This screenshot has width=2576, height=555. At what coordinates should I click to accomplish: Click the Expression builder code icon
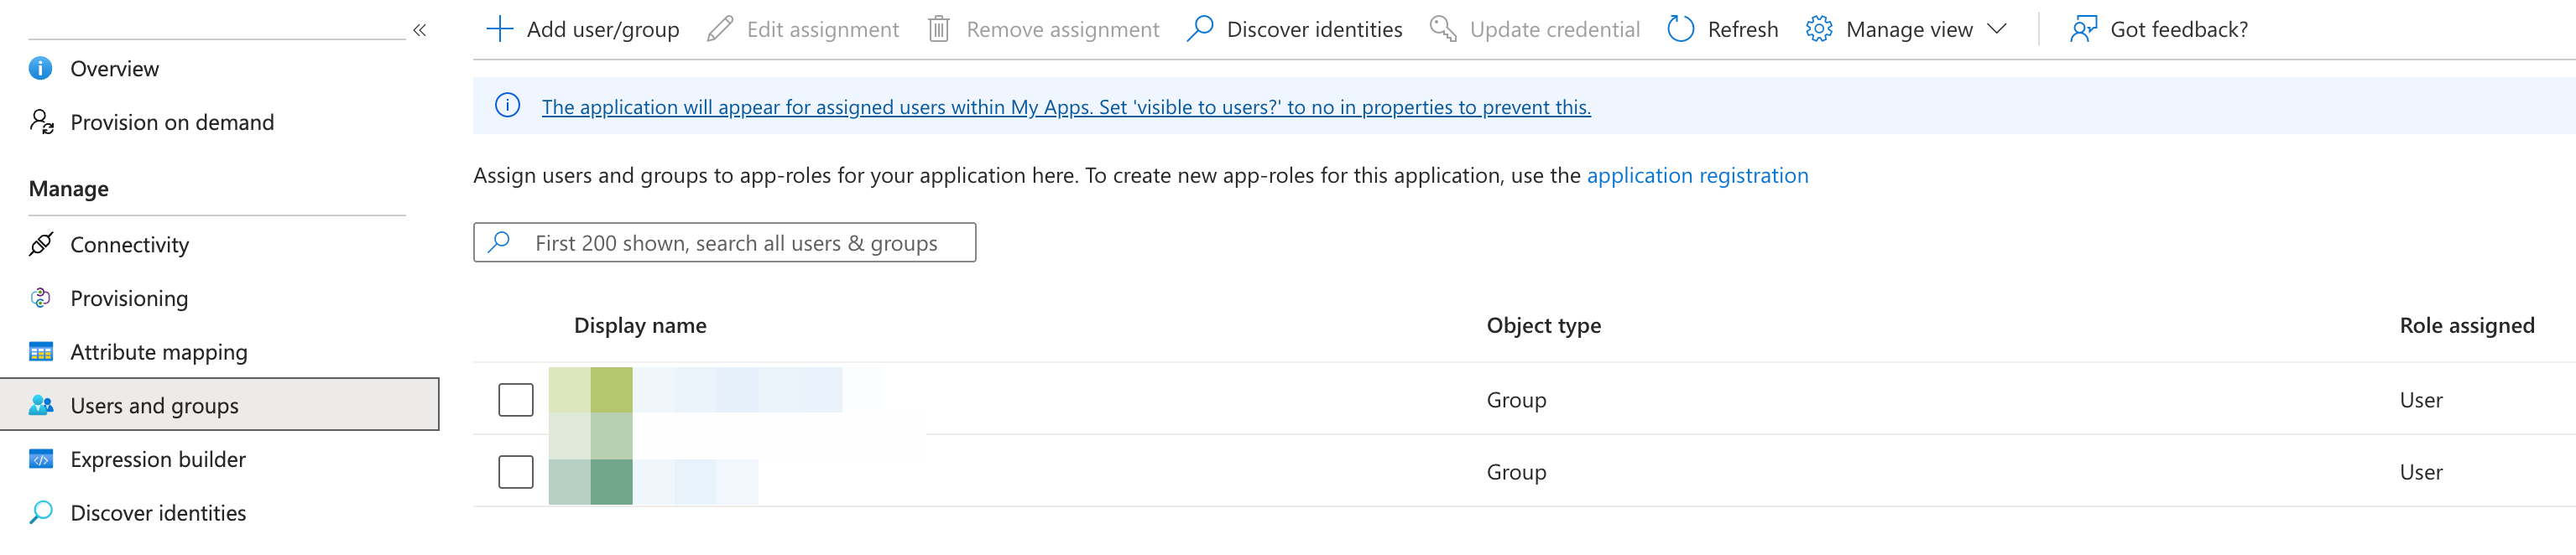[41, 459]
